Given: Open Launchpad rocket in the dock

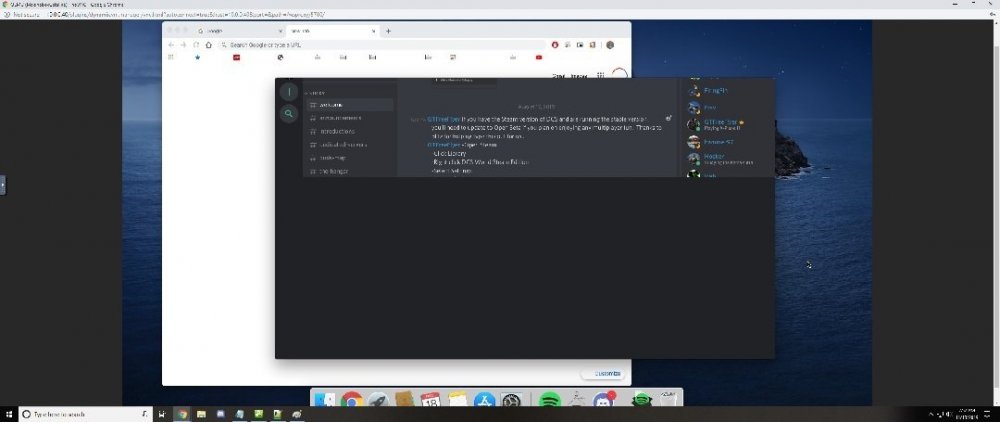Looking at the screenshot, I should click(378, 400).
